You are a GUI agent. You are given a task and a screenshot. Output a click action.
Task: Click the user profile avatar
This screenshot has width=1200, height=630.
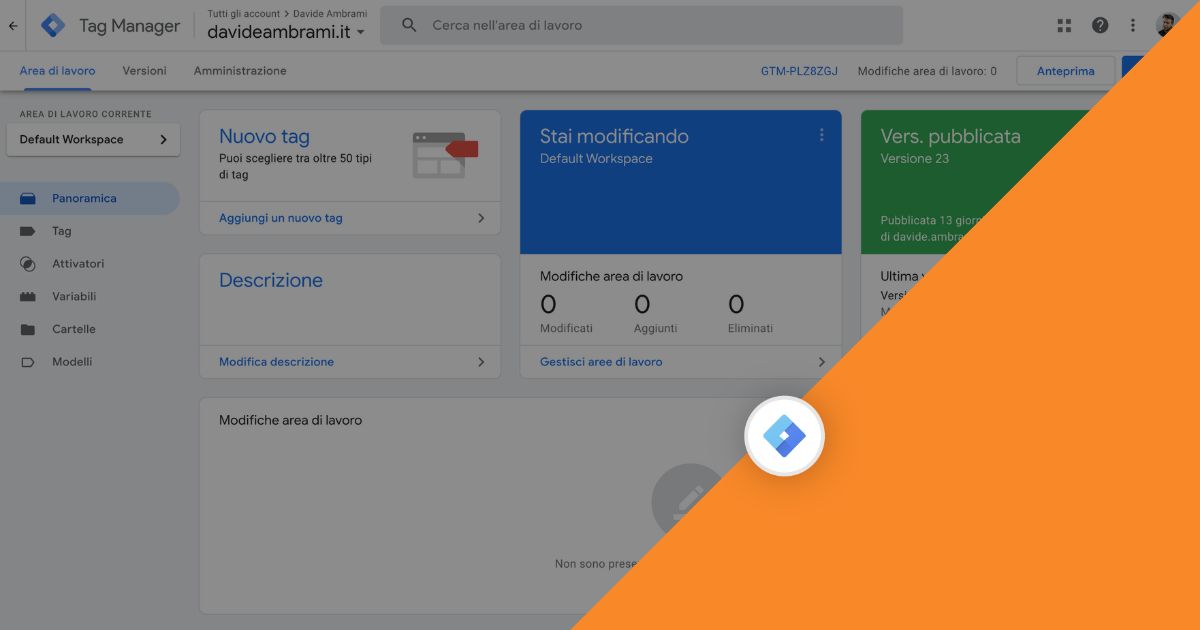tap(1168, 25)
